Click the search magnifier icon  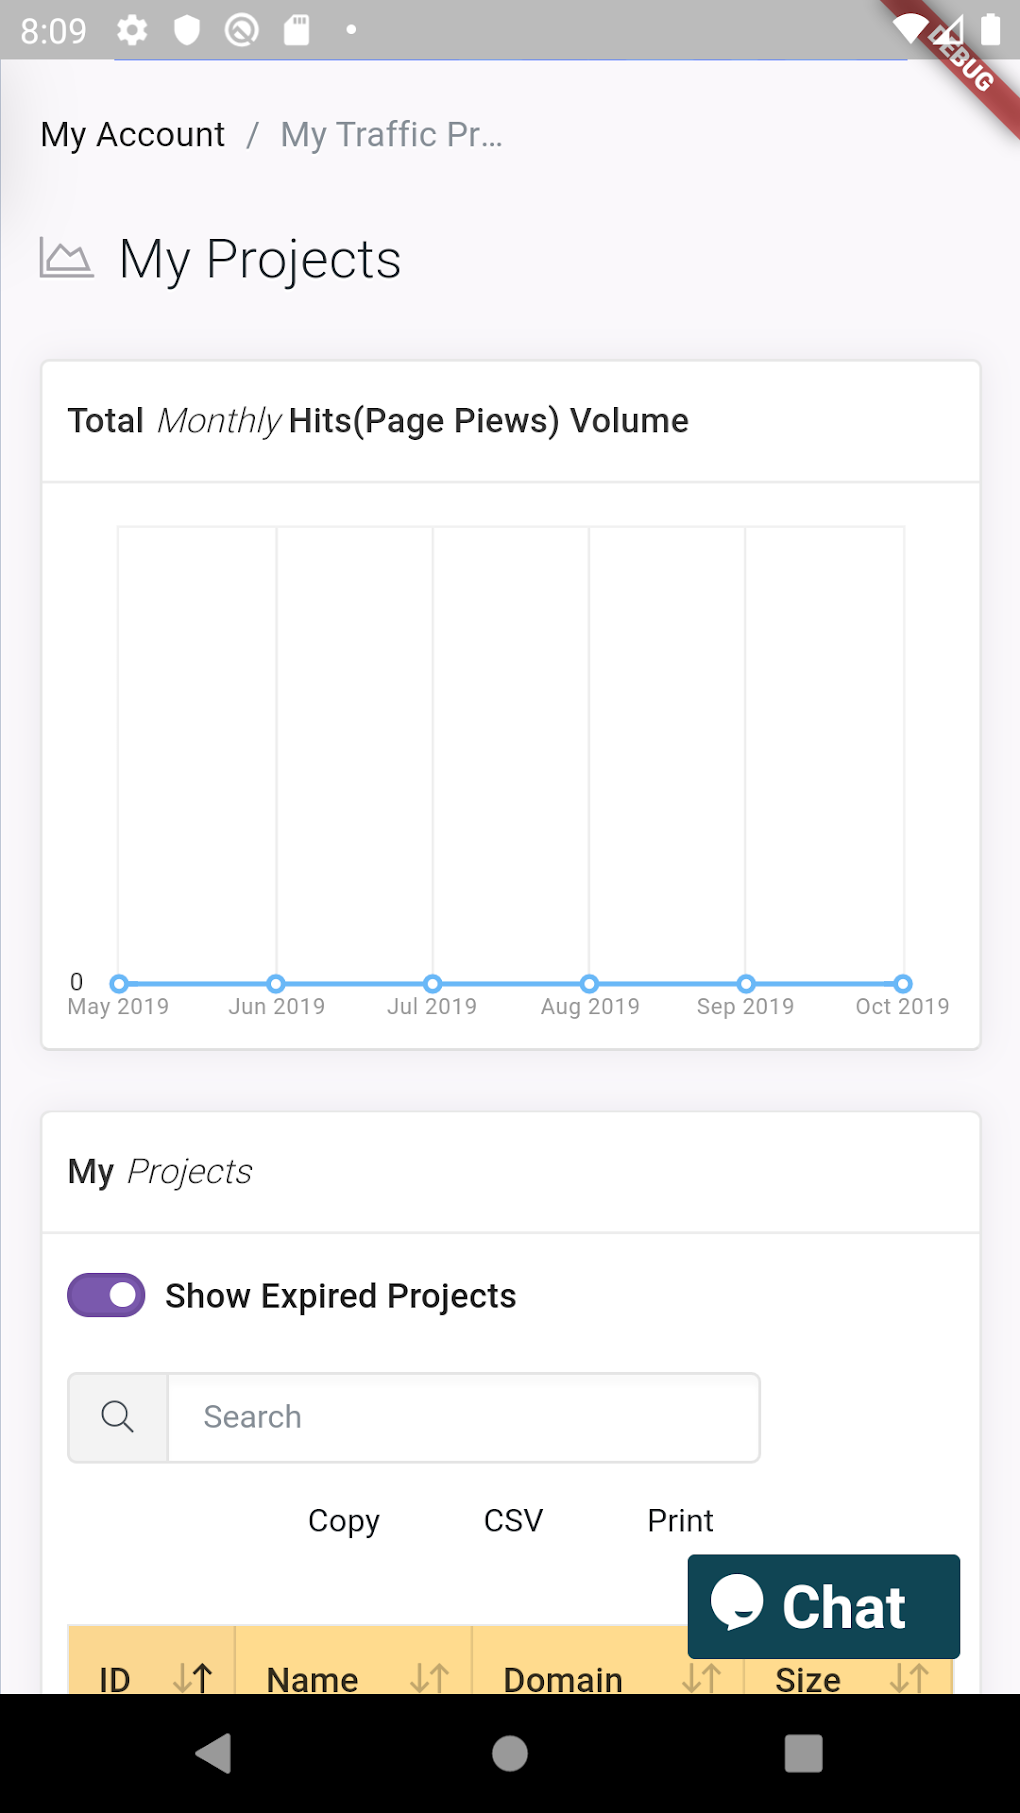pos(118,1416)
